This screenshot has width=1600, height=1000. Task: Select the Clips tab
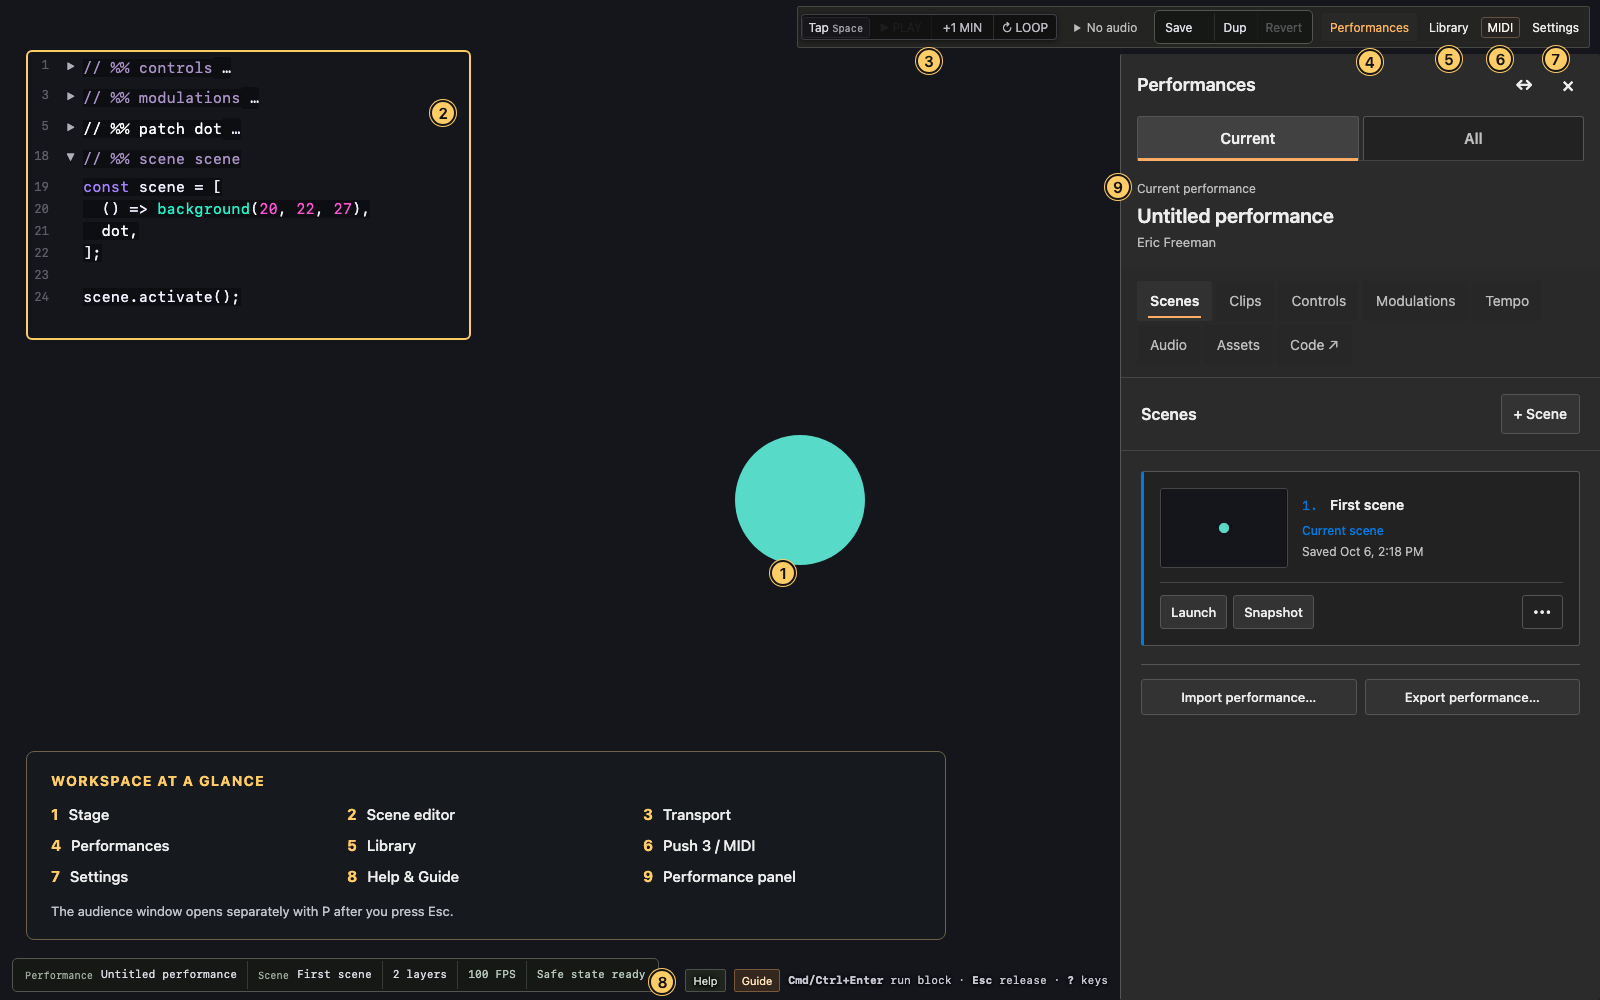[x=1245, y=301]
